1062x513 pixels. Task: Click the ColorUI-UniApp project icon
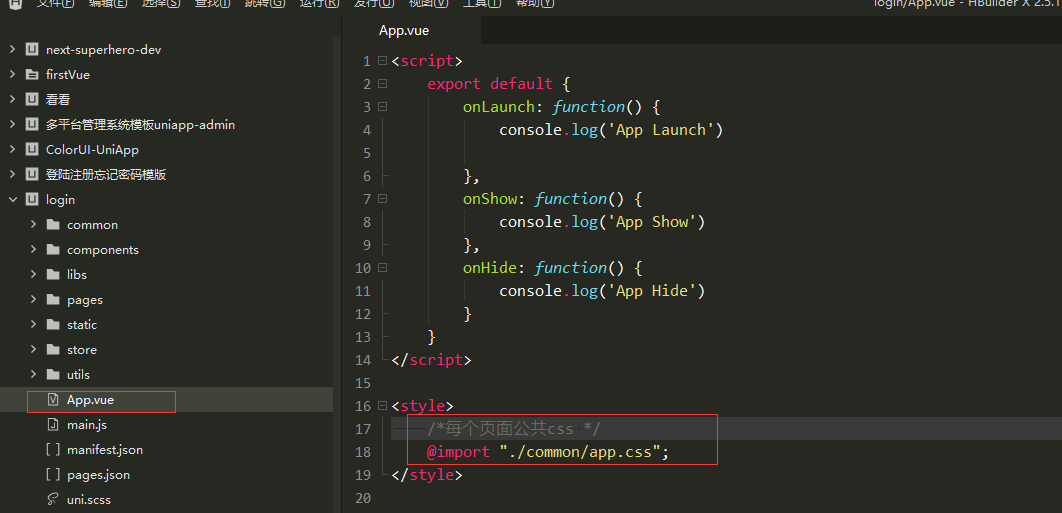point(31,150)
